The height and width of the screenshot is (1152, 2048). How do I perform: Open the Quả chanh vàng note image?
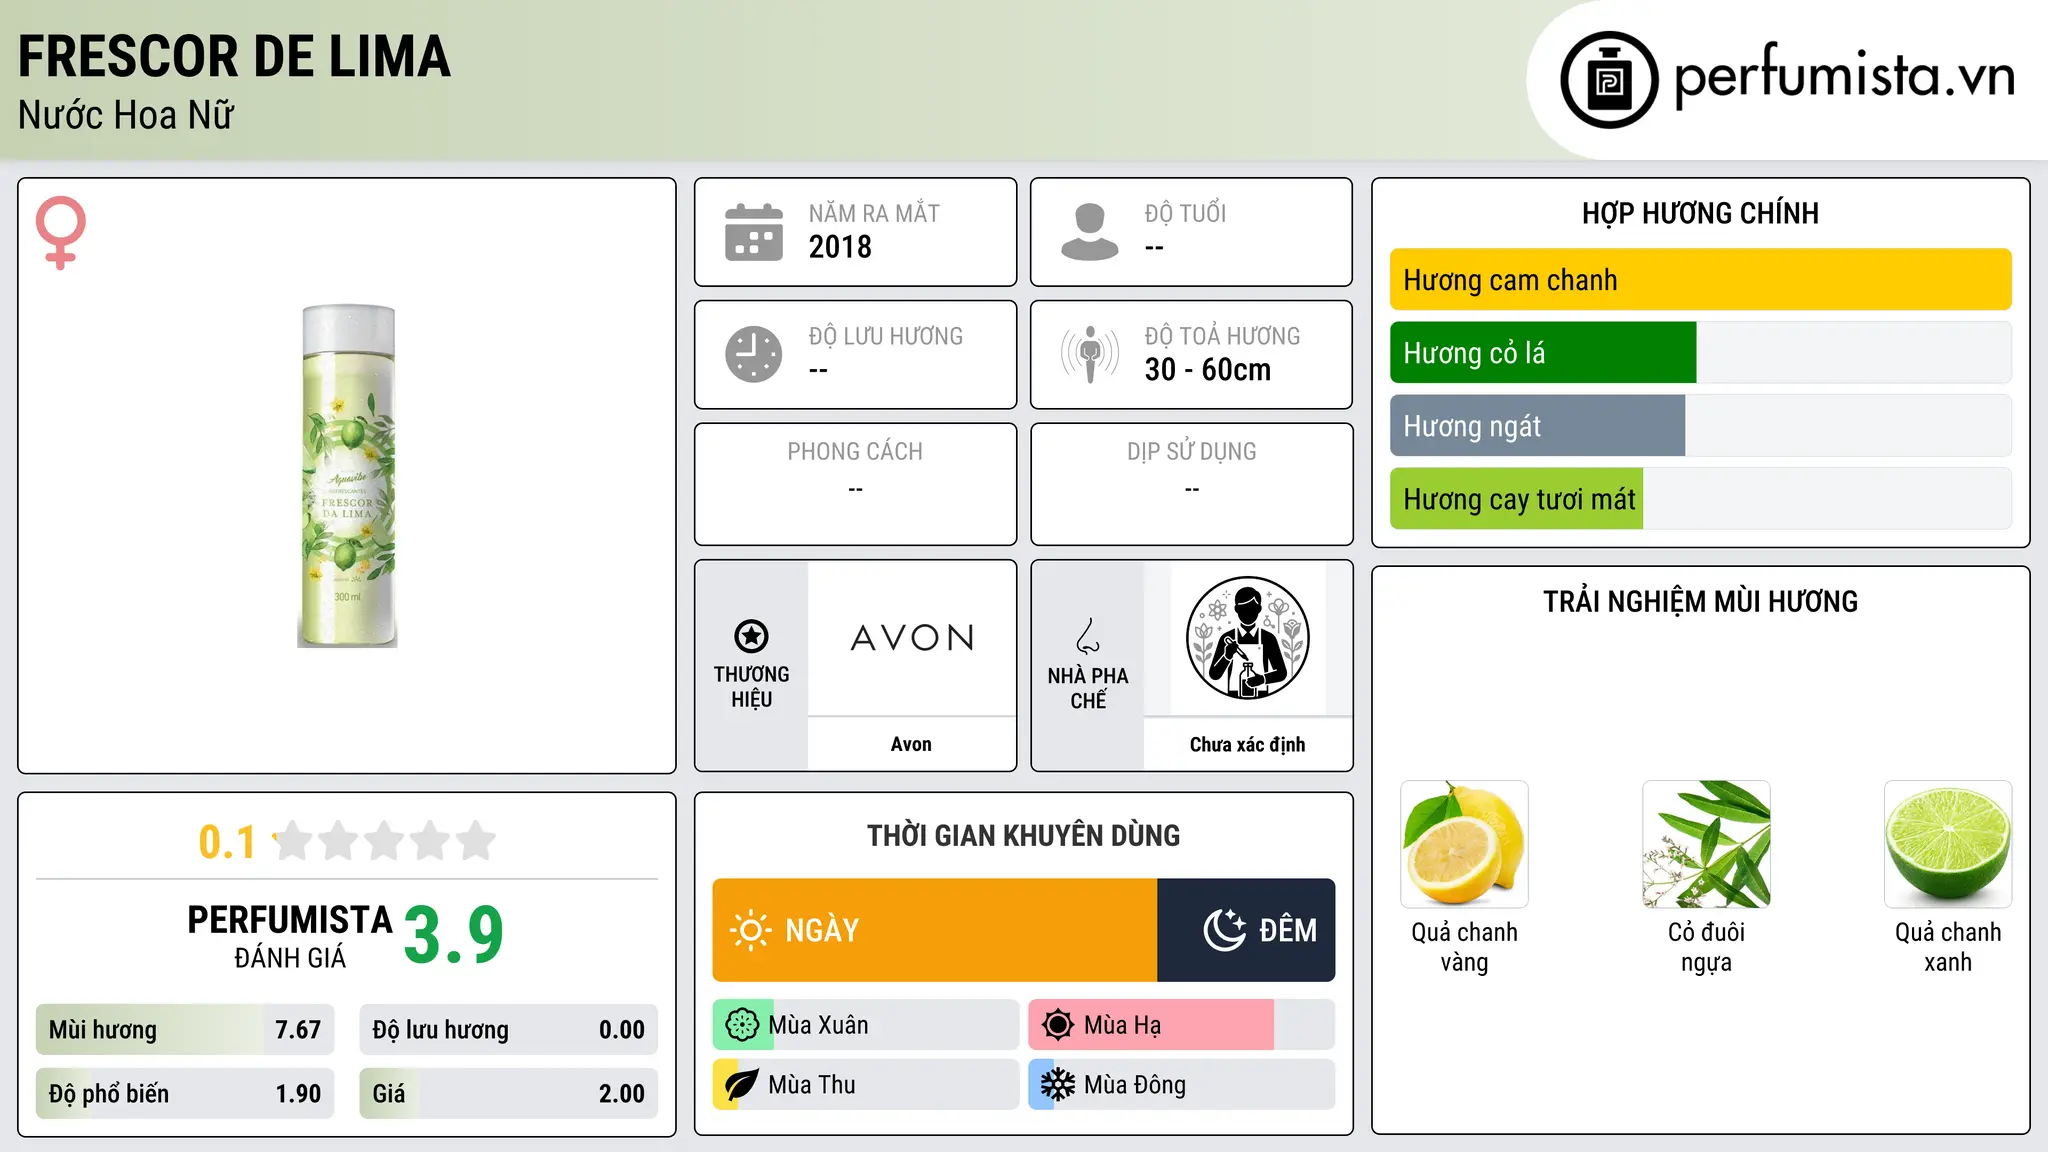[x=1464, y=844]
